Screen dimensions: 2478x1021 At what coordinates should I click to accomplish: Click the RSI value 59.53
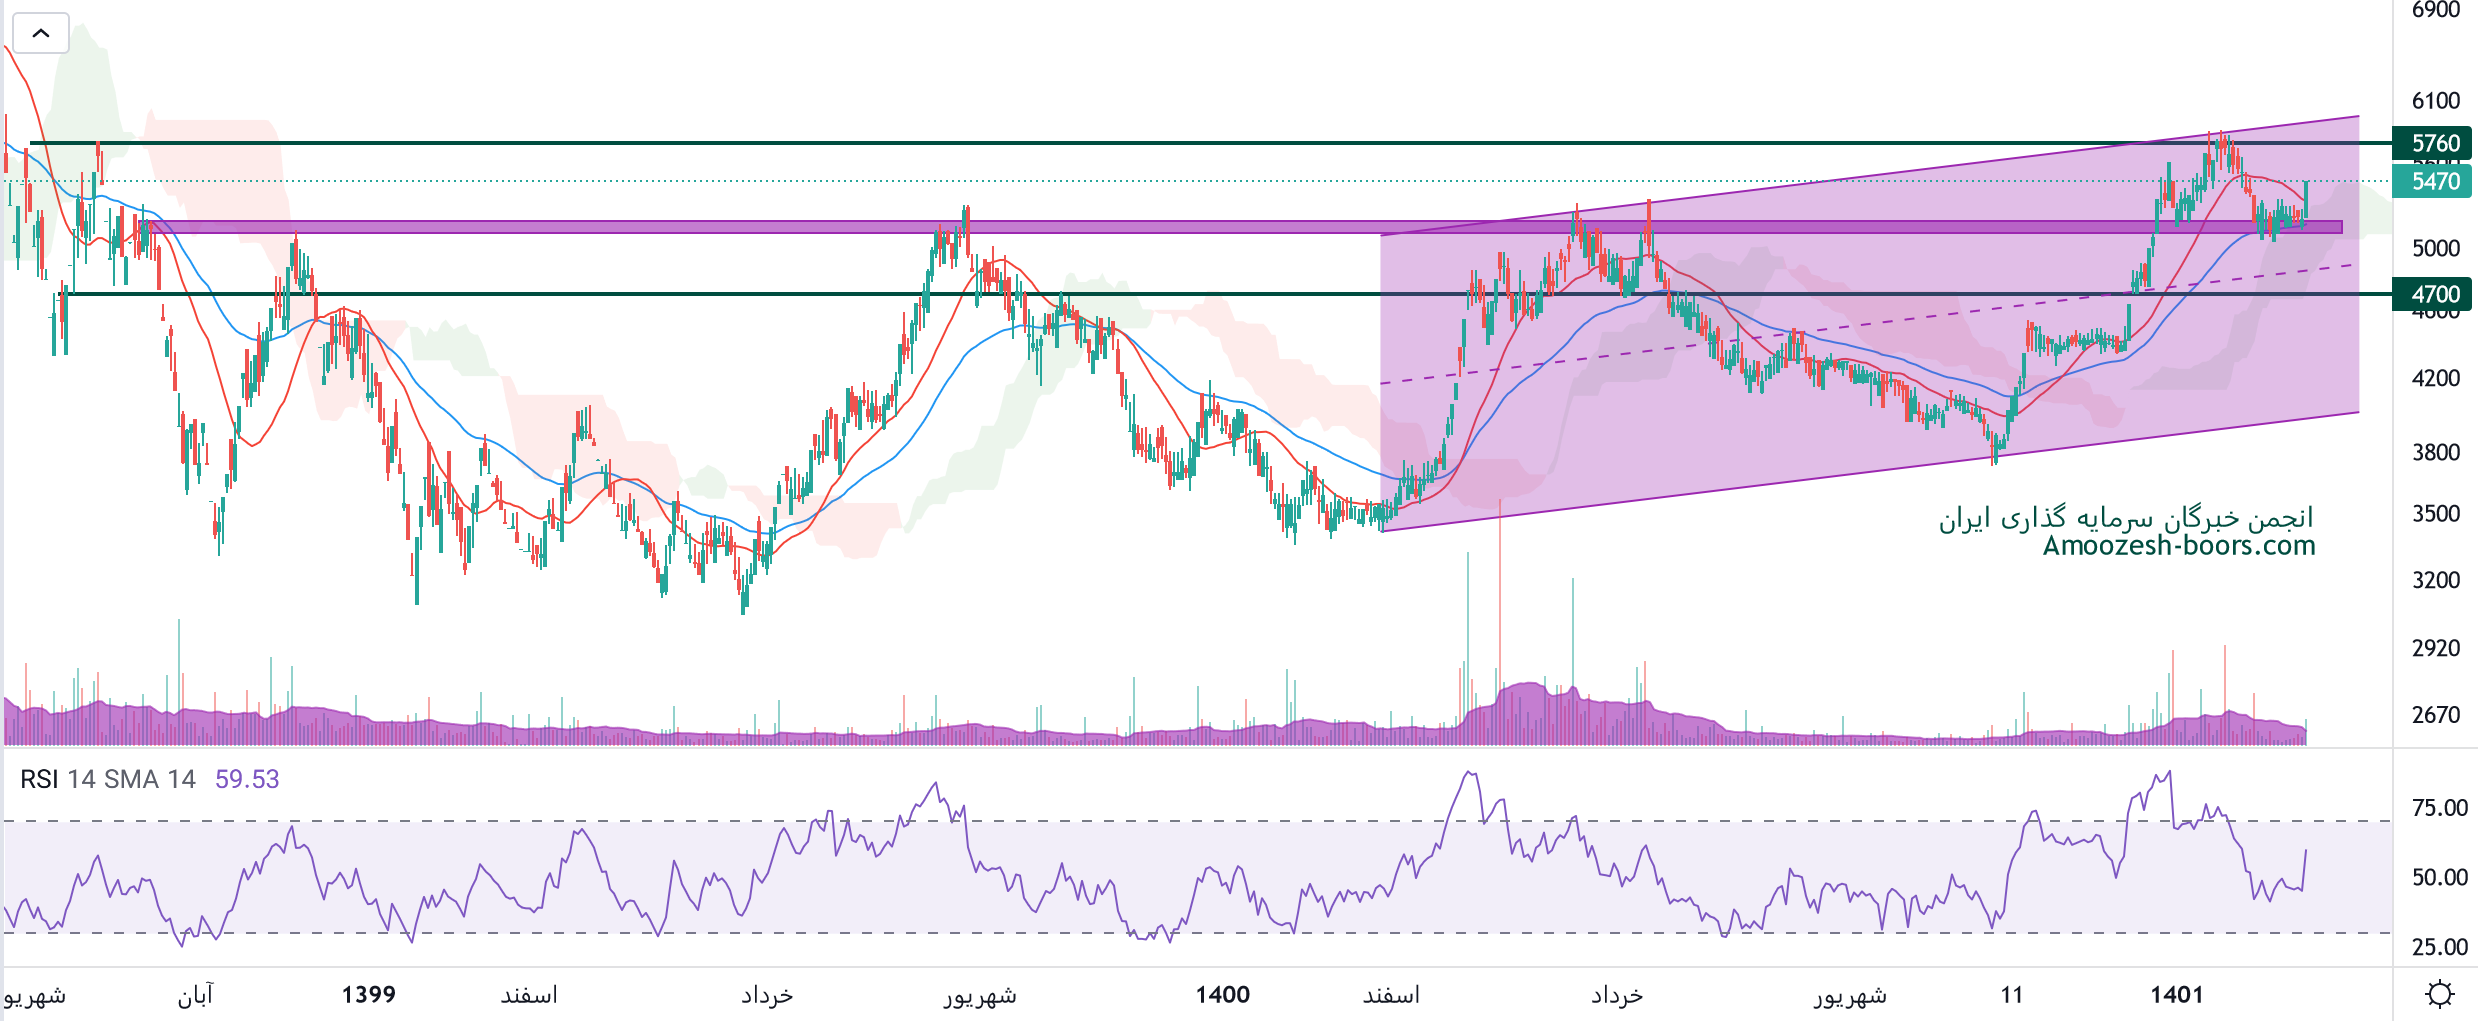(x=247, y=779)
